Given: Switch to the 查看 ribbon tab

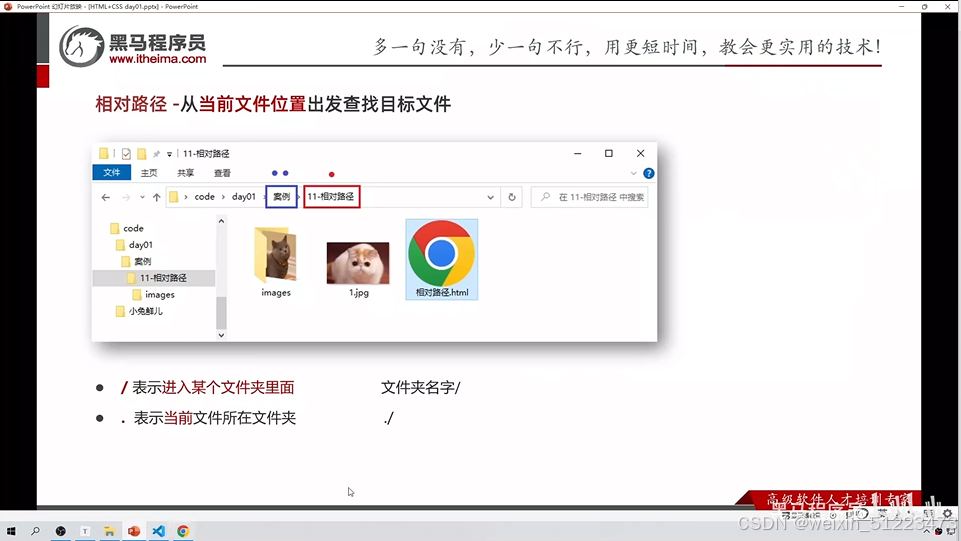Looking at the screenshot, I should pos(222,173).
